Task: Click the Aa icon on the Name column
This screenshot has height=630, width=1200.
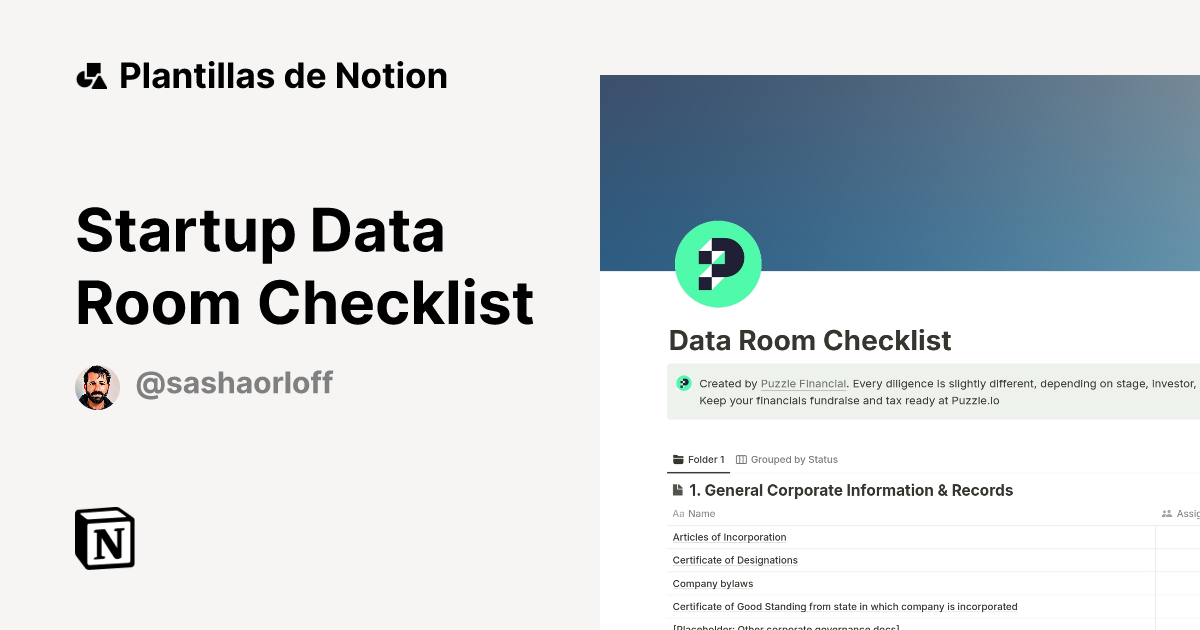Action: pos(678,513)
